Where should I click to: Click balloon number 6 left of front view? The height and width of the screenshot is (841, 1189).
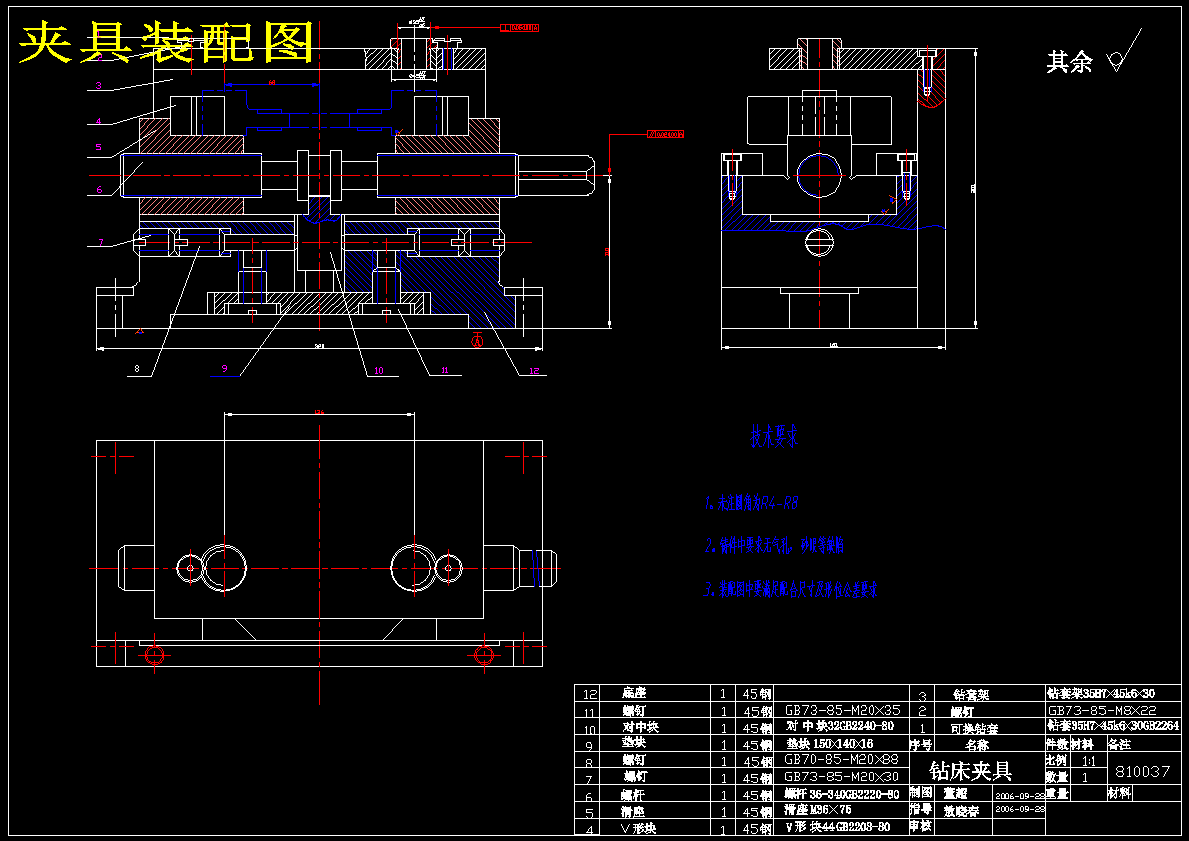(99, 190)
